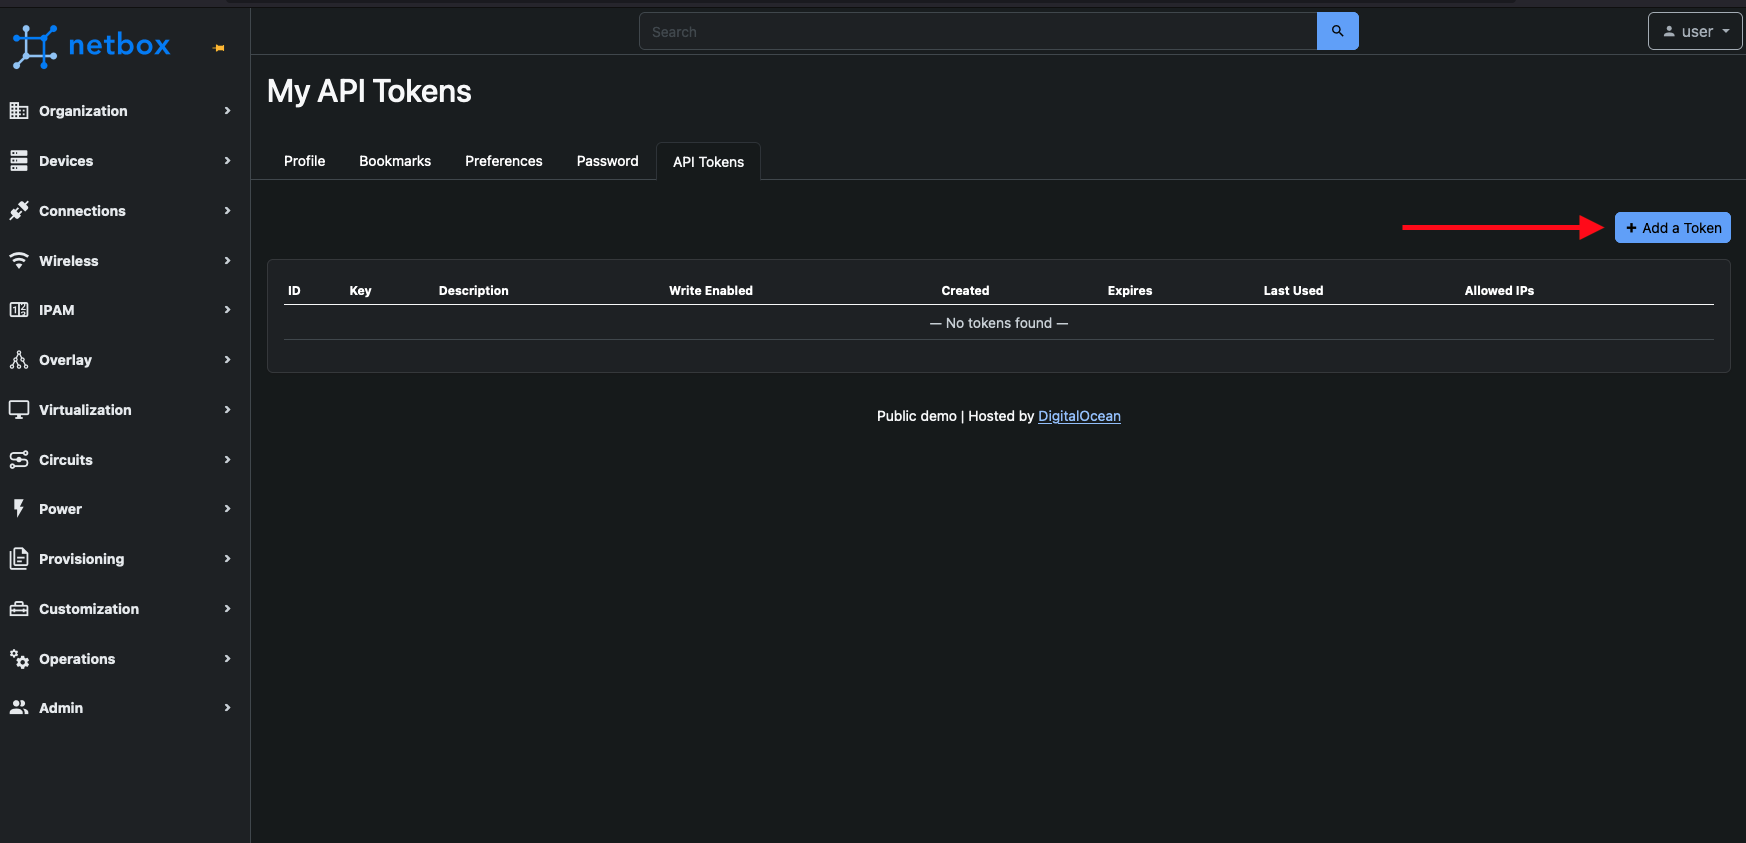This screenshot has height=843, width=1746.
Task: Click into the Search input field
Action: [978, 31]
